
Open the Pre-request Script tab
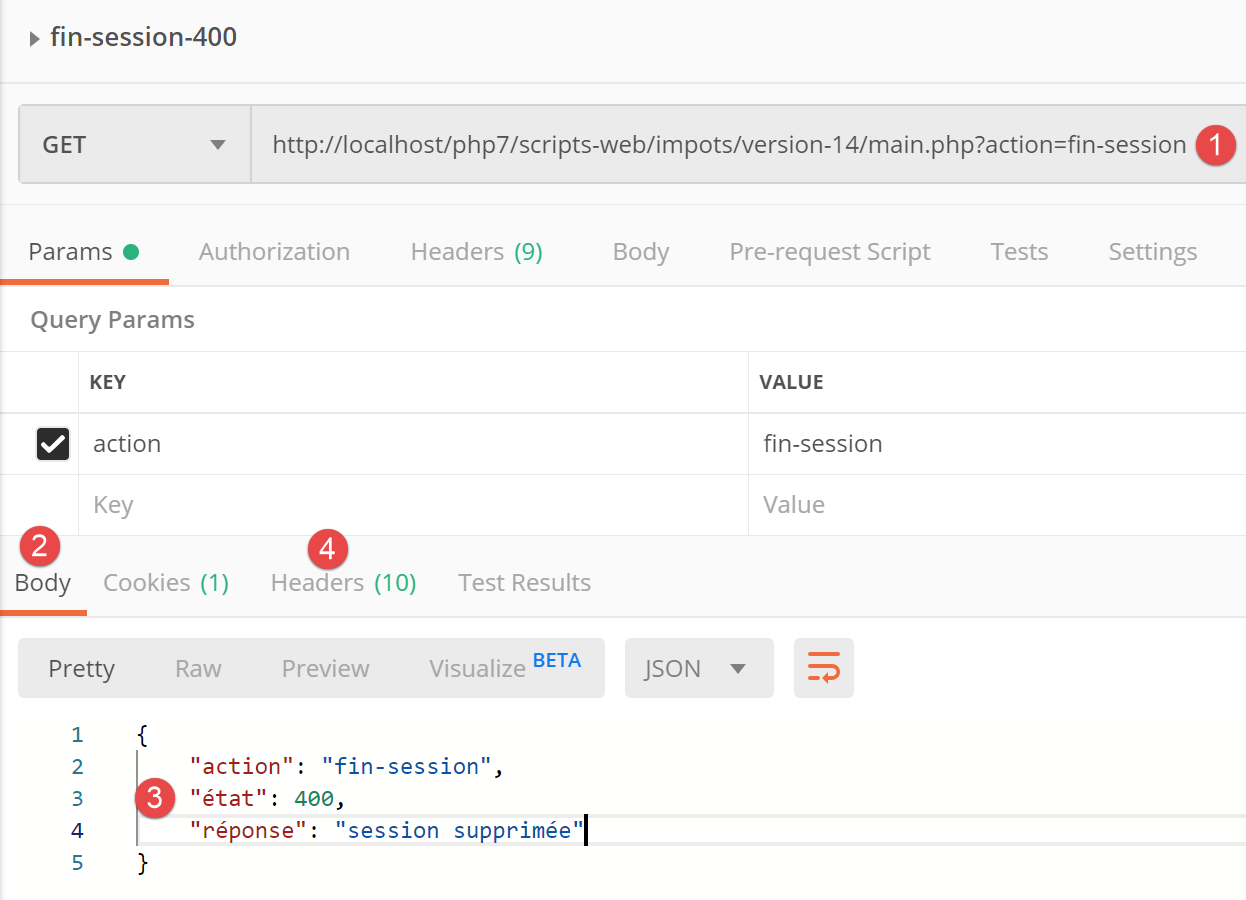(829, 252)
